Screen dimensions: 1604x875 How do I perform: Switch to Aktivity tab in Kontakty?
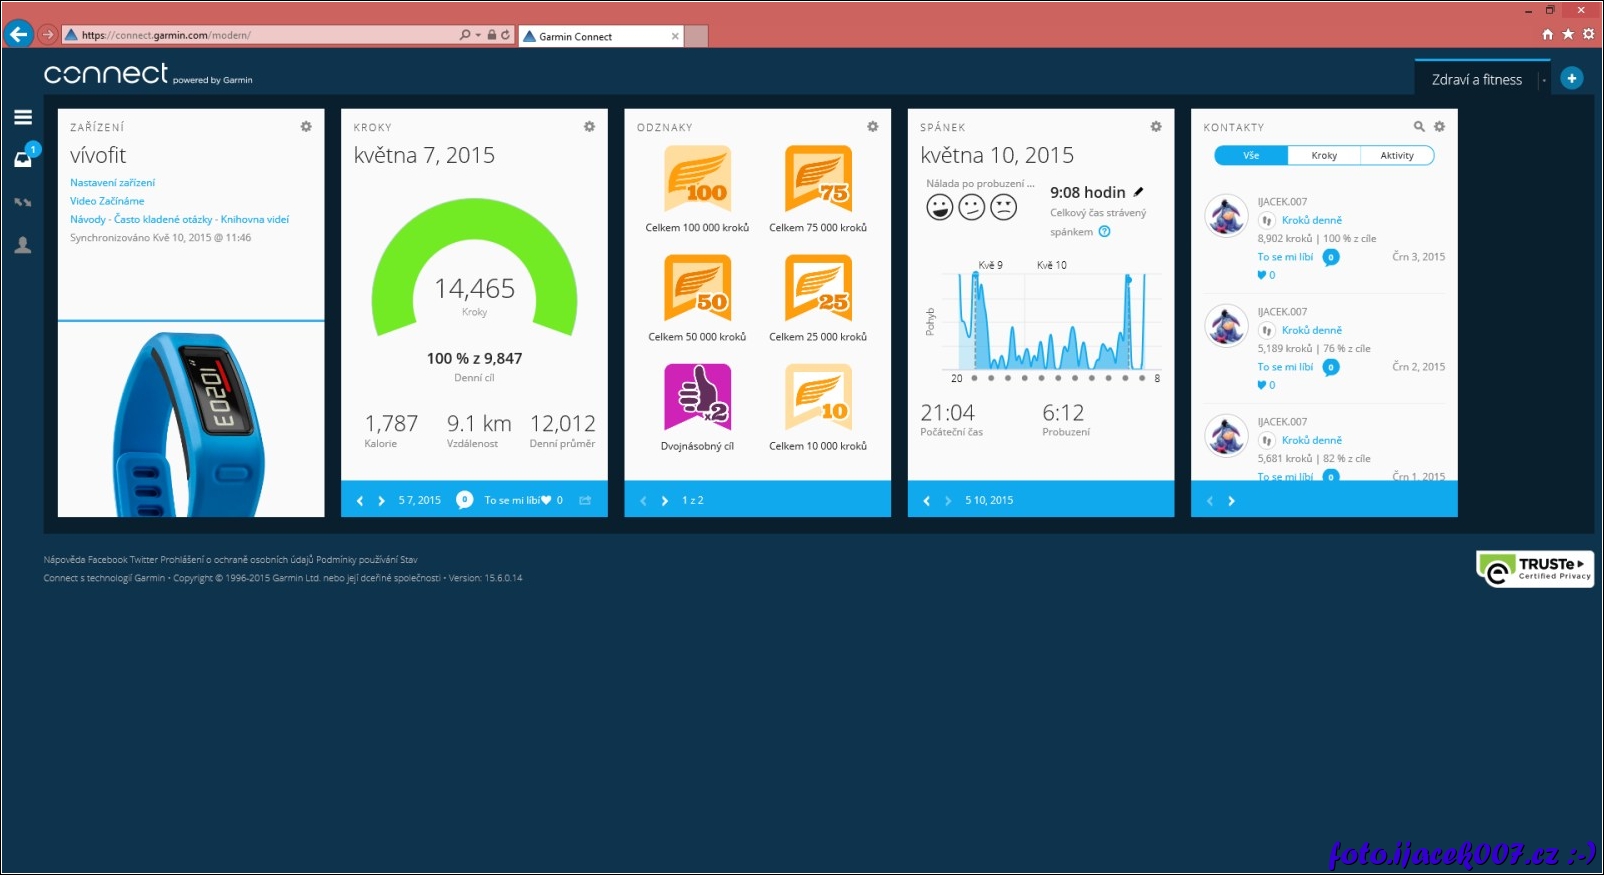[x=1396, y=156]
